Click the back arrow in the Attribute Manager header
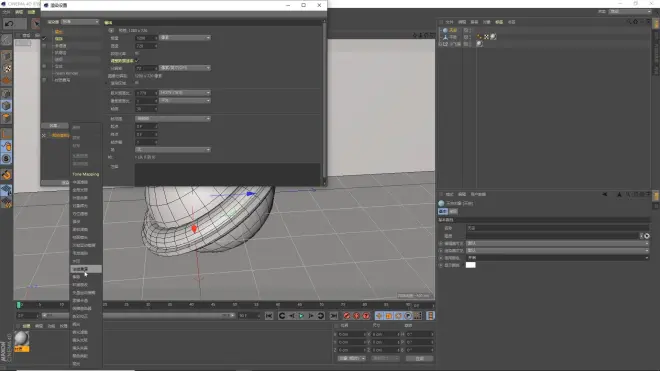 pyautogui.click(x=604, y=195)
